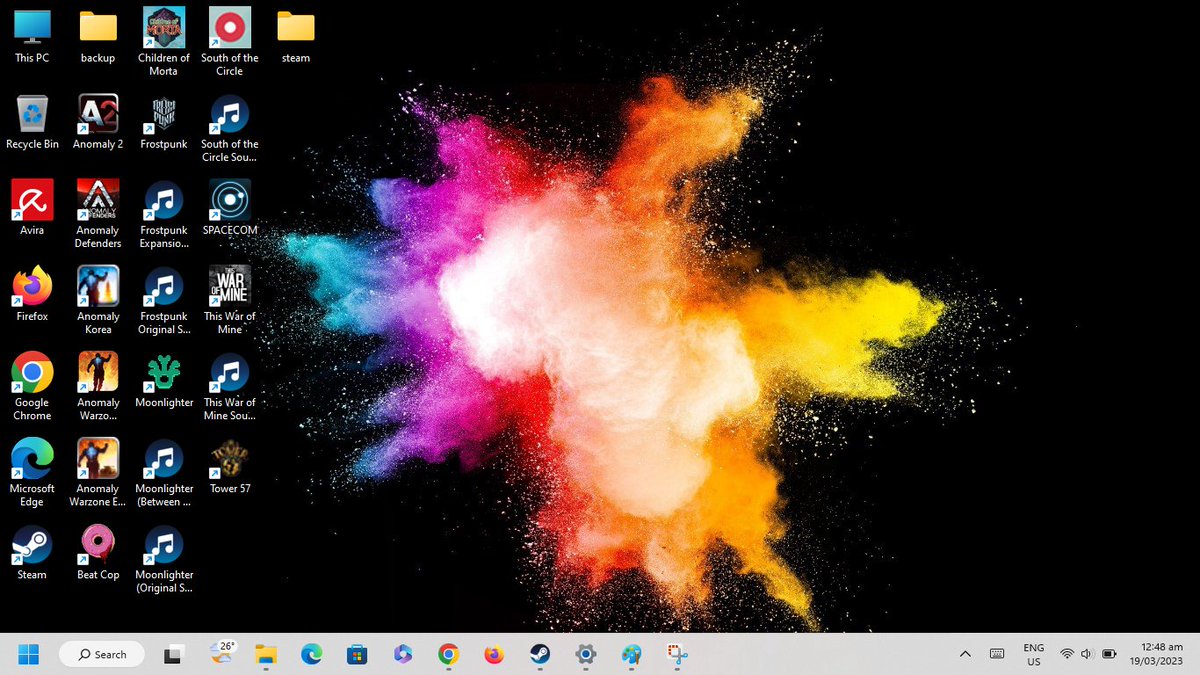The image size is (1200, 675).
Task: Select the South of the Circle game shortcut
Action: (230, 42)
